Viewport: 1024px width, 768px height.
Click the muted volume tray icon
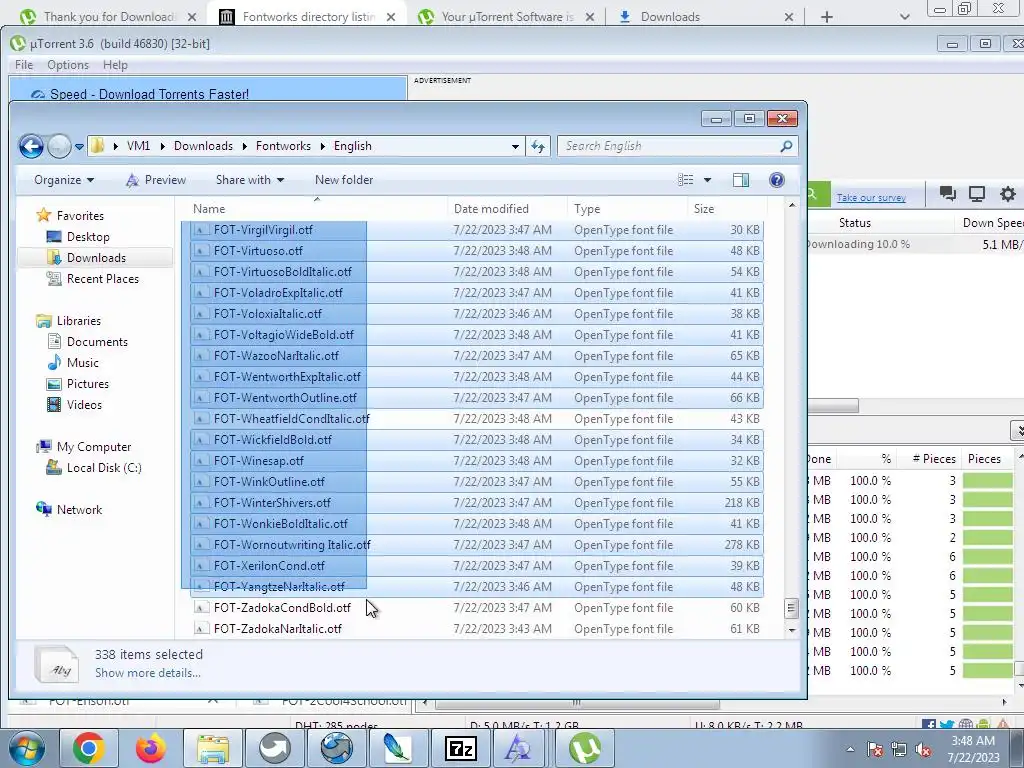click(923, 750)
